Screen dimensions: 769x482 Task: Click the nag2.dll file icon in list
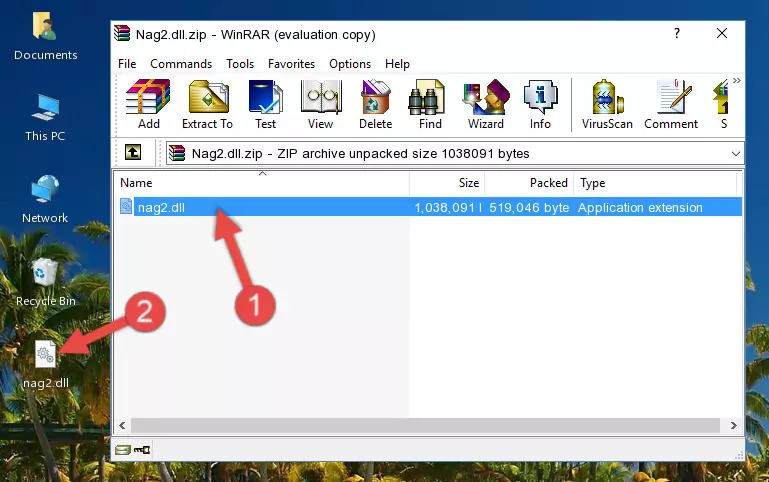126,206
